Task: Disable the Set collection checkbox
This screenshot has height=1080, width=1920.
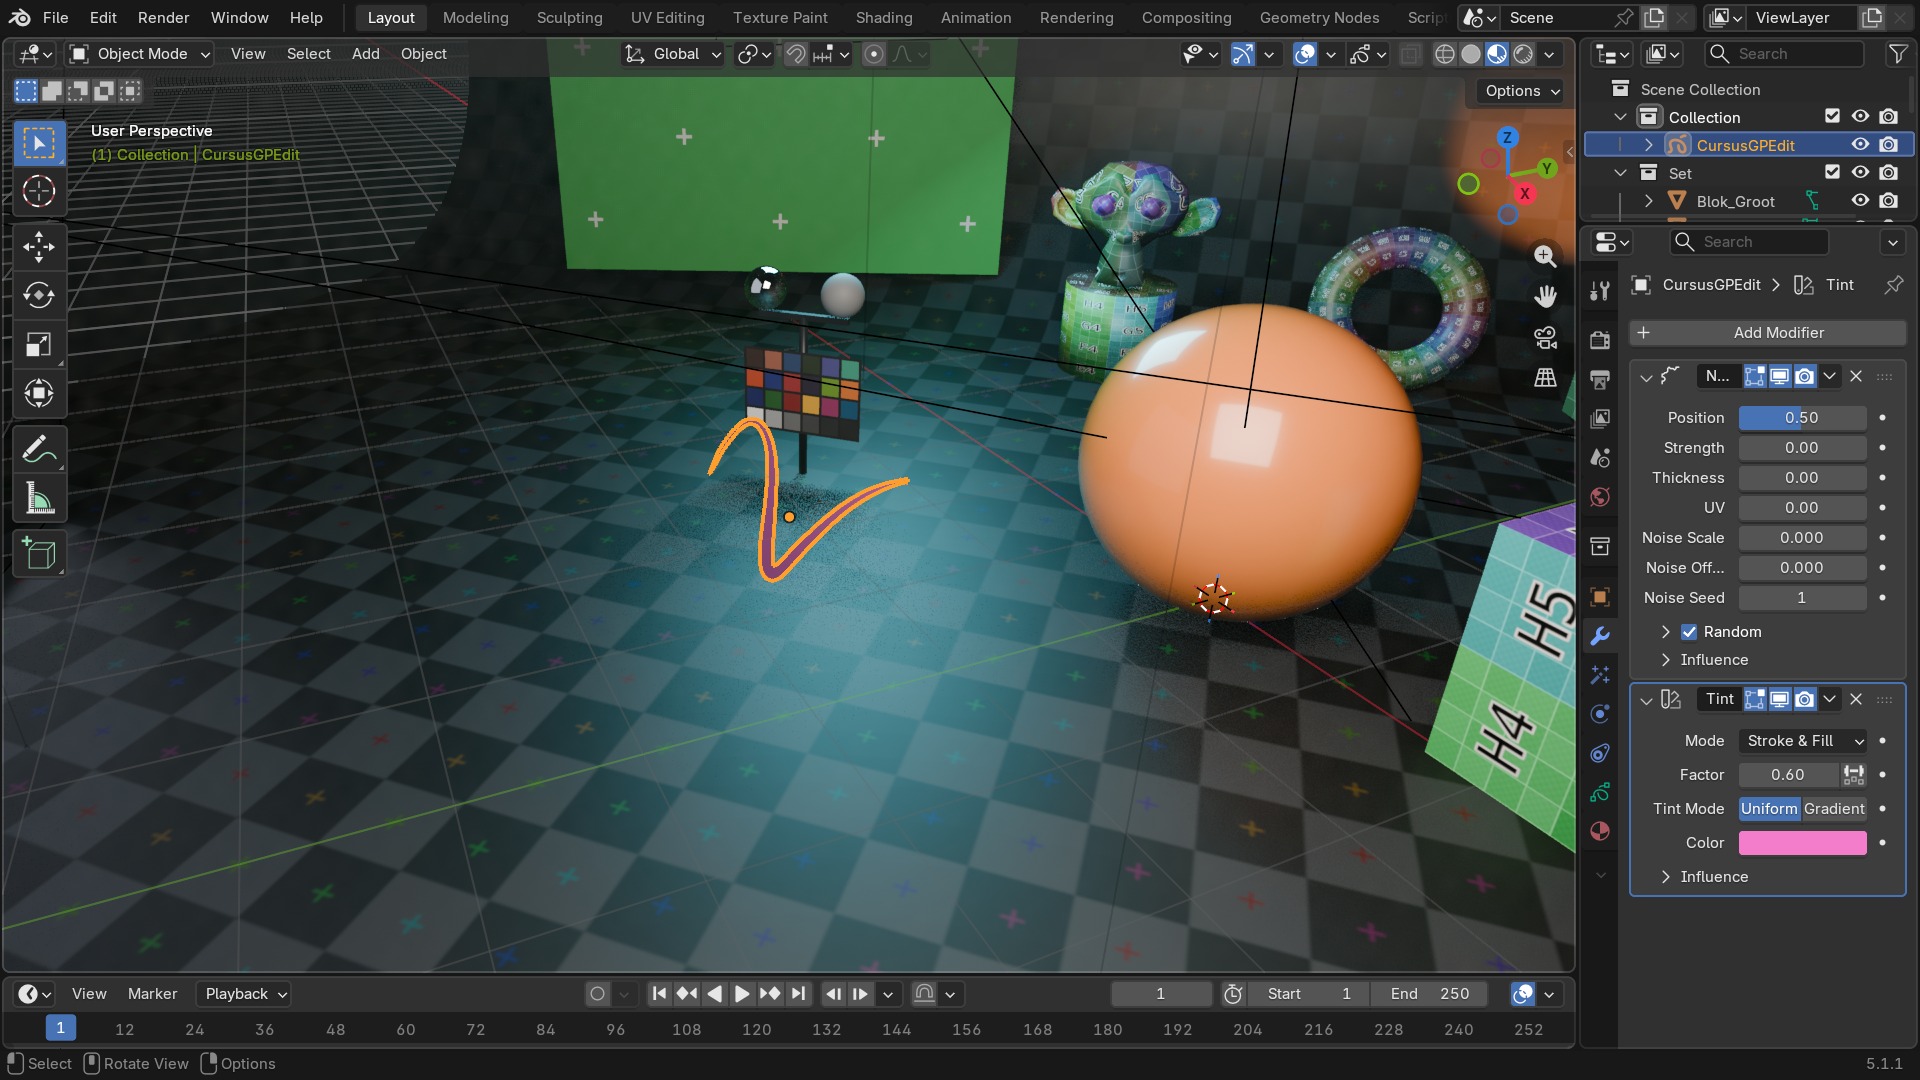Action: pyautogui.click(x=1832, y=173)
